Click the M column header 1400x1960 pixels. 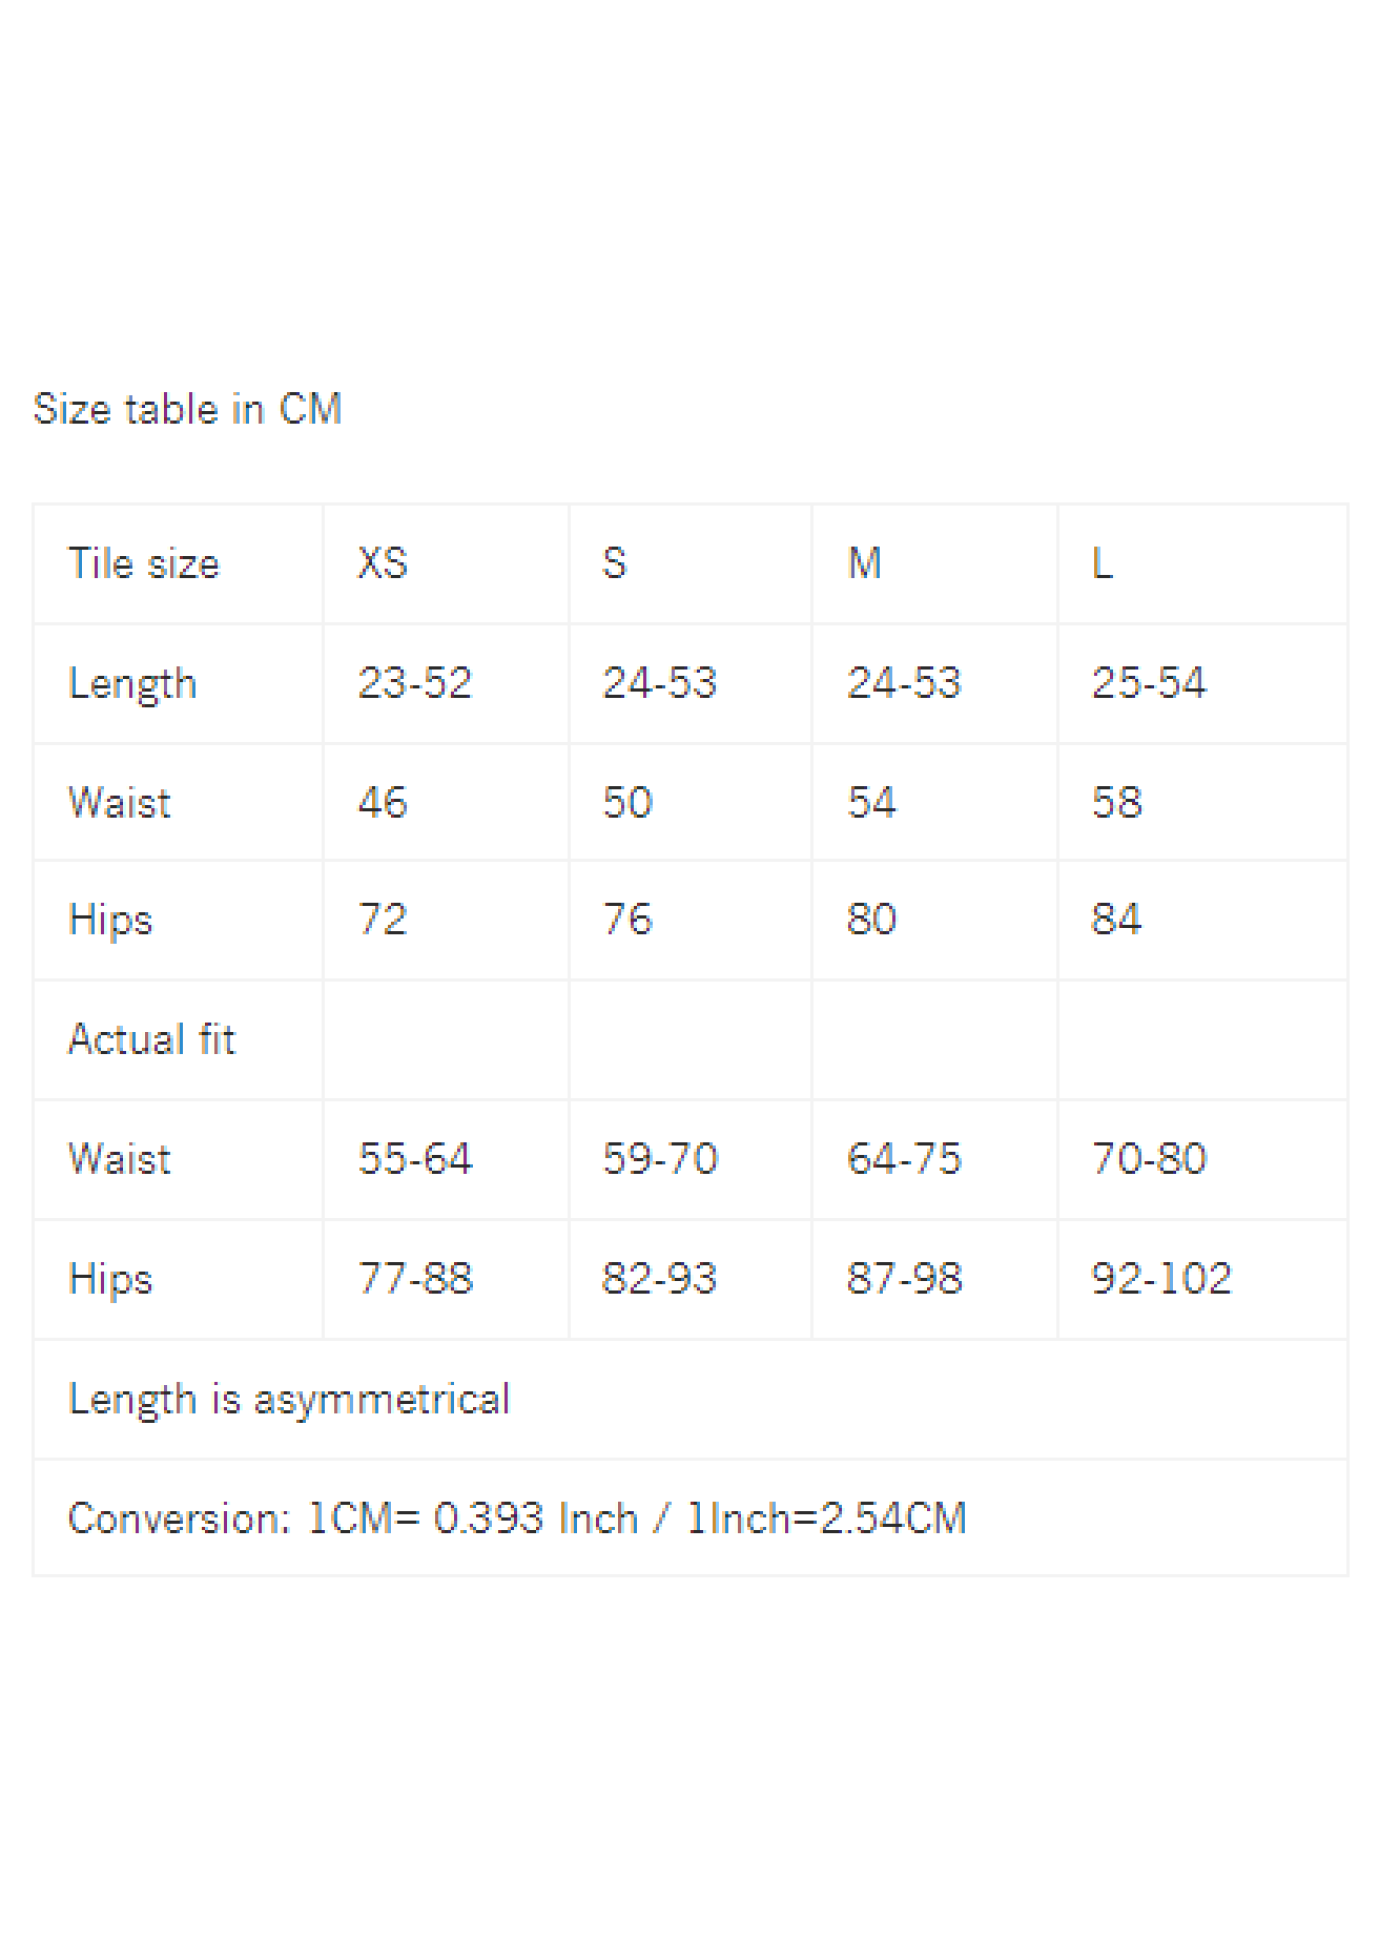click(x=935, y=564)
